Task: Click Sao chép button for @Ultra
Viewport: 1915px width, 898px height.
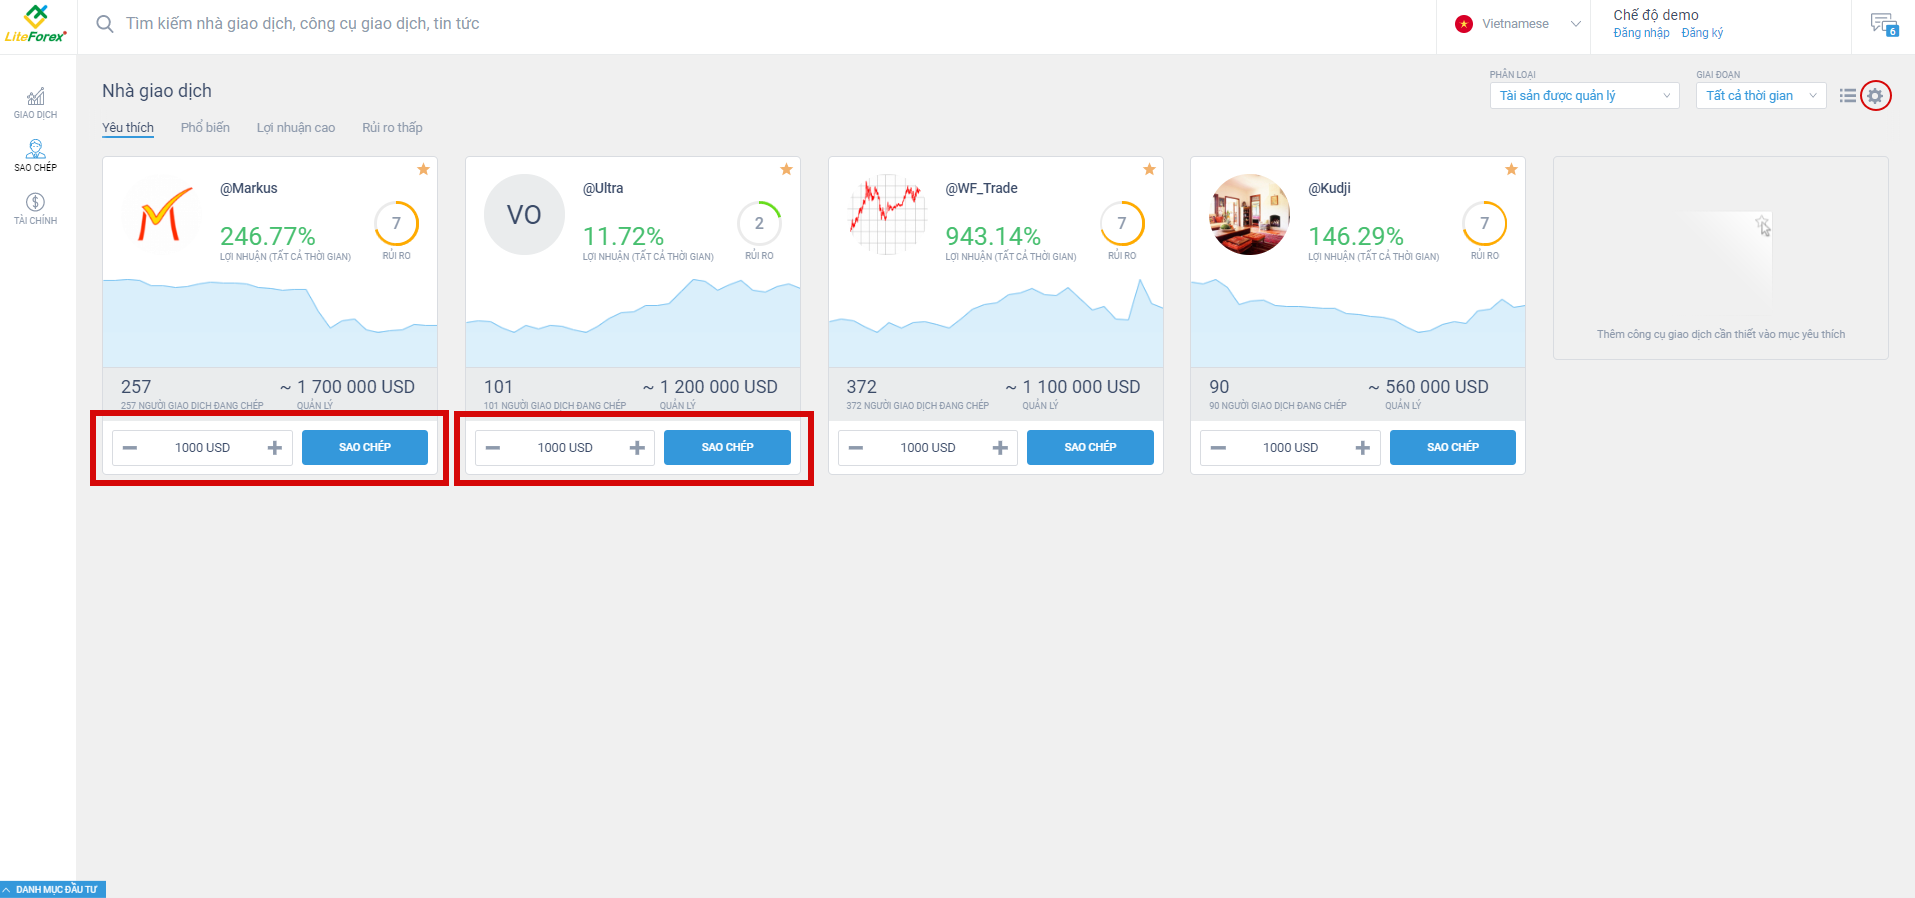Action: 727,447
